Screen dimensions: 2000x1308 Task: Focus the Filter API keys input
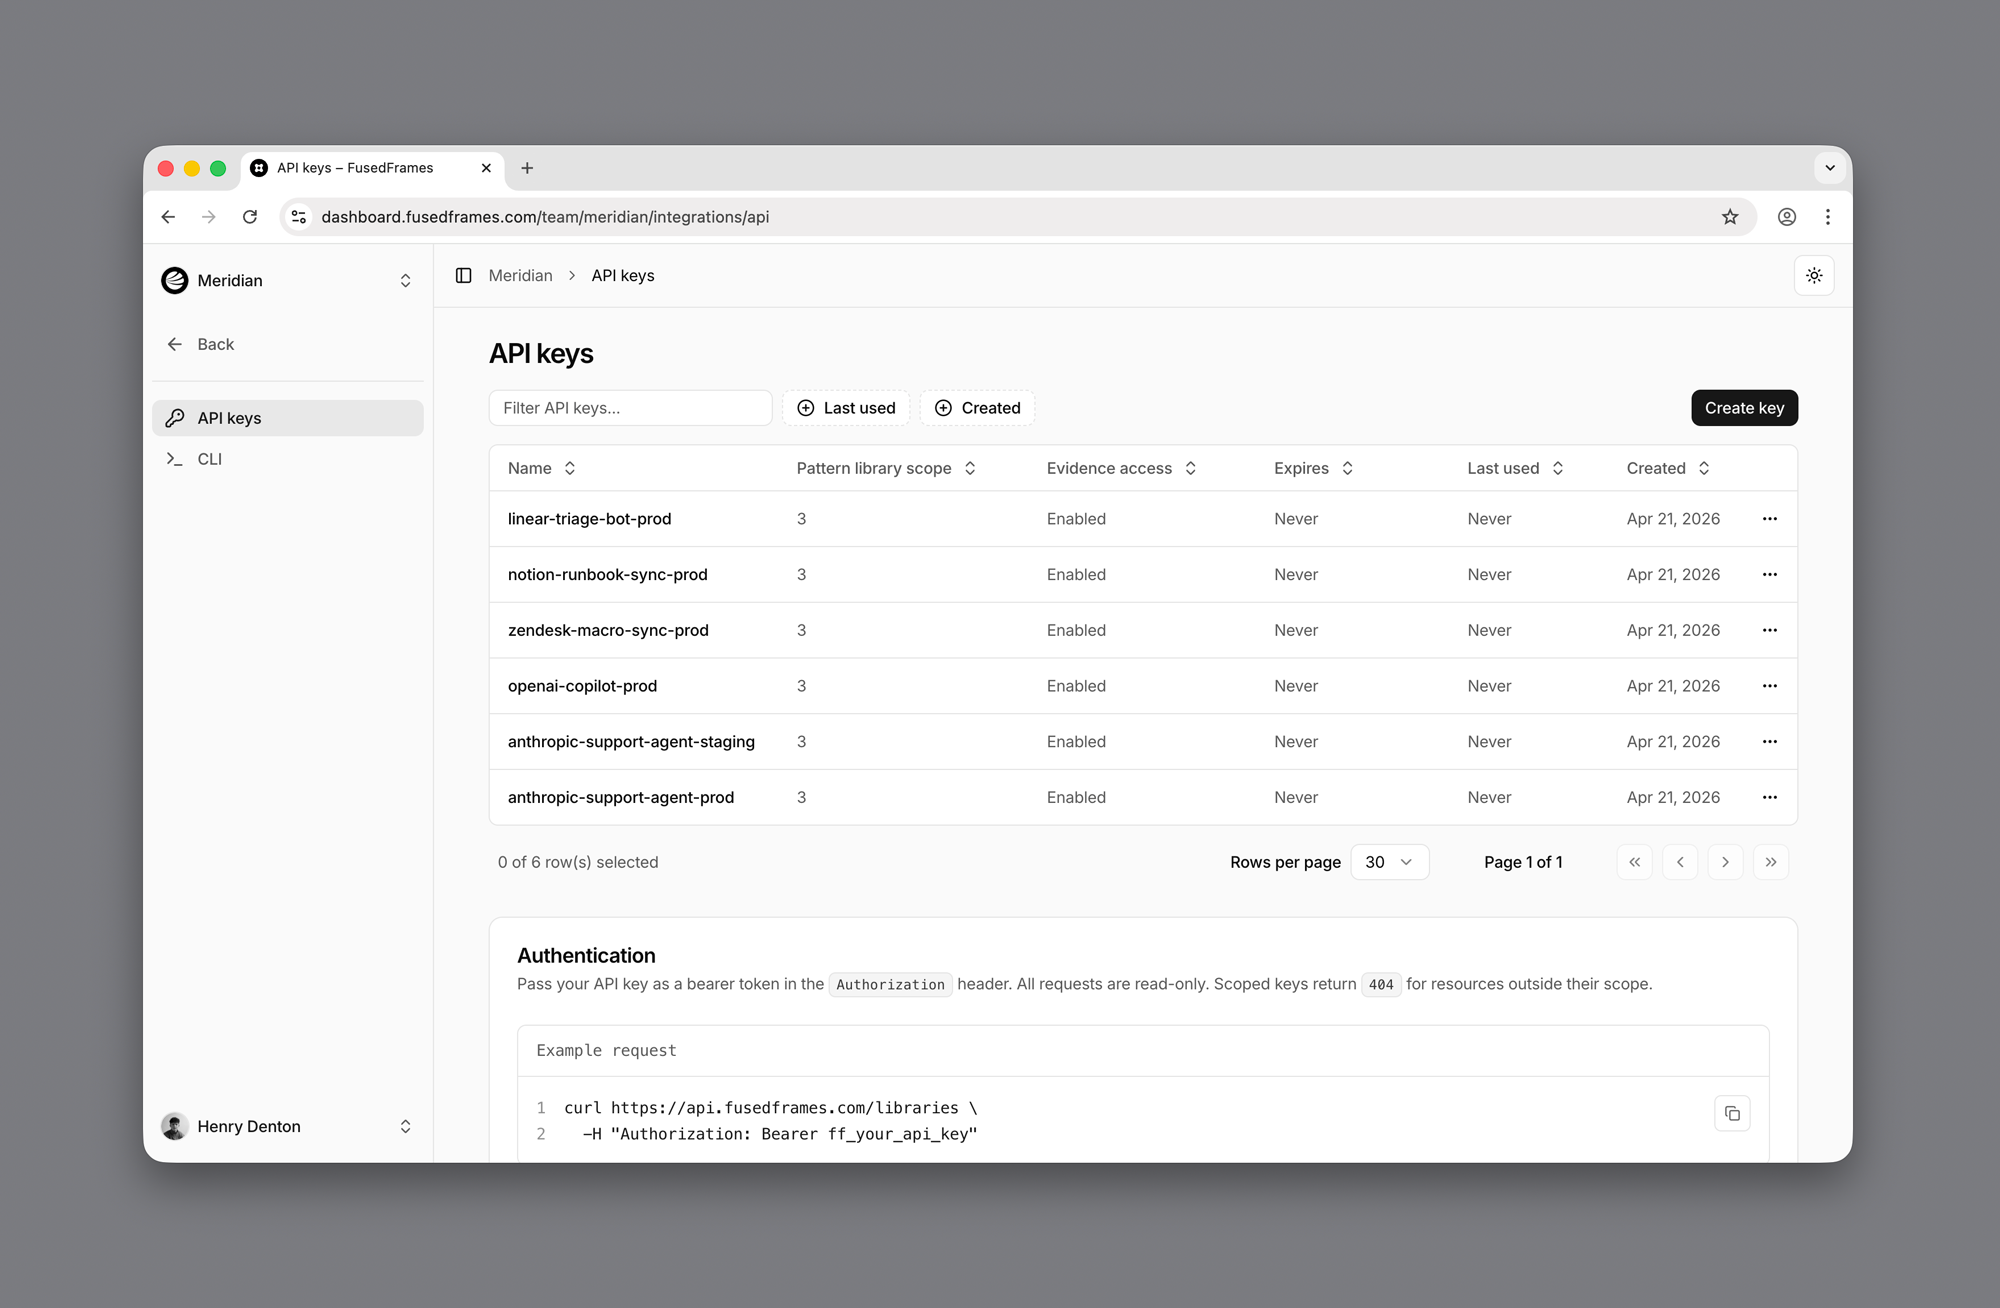630,408
